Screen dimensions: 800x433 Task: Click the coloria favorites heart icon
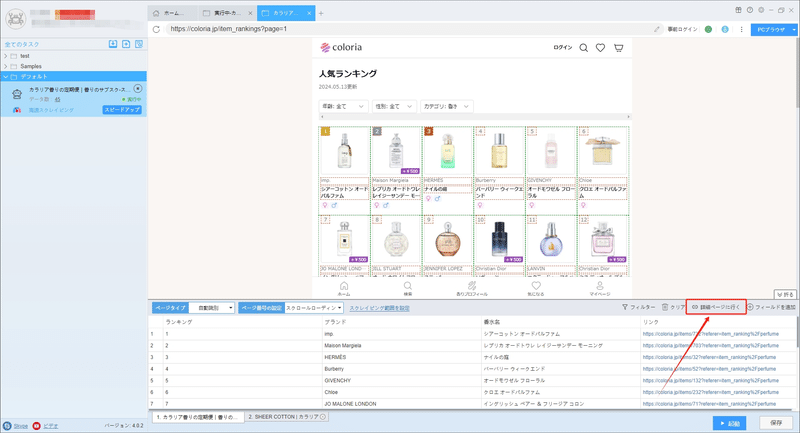pos(601,47)
